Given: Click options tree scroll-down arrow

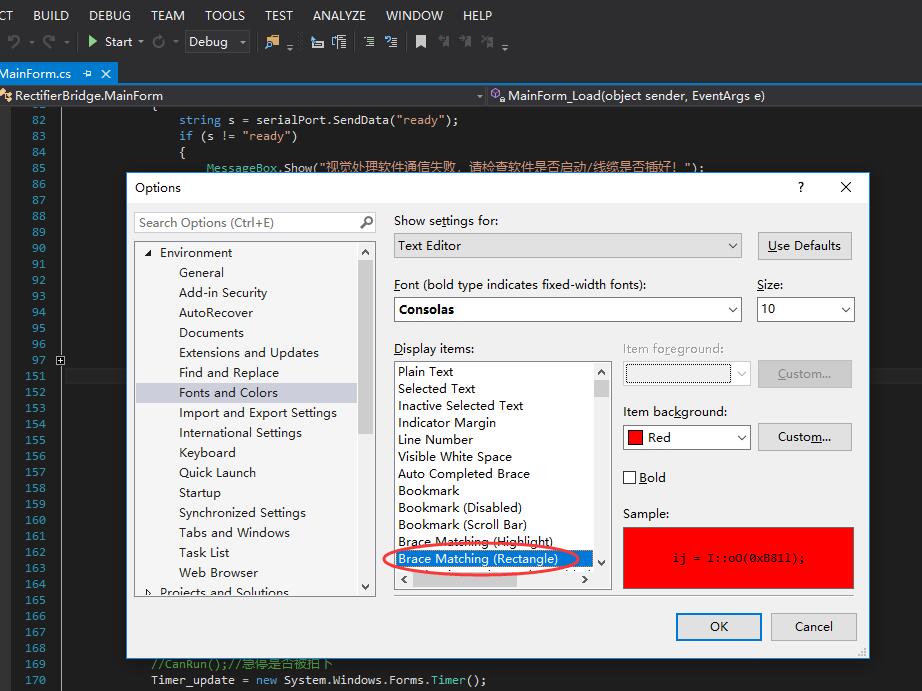Looking at the screenshot, I should click(365, 586).
